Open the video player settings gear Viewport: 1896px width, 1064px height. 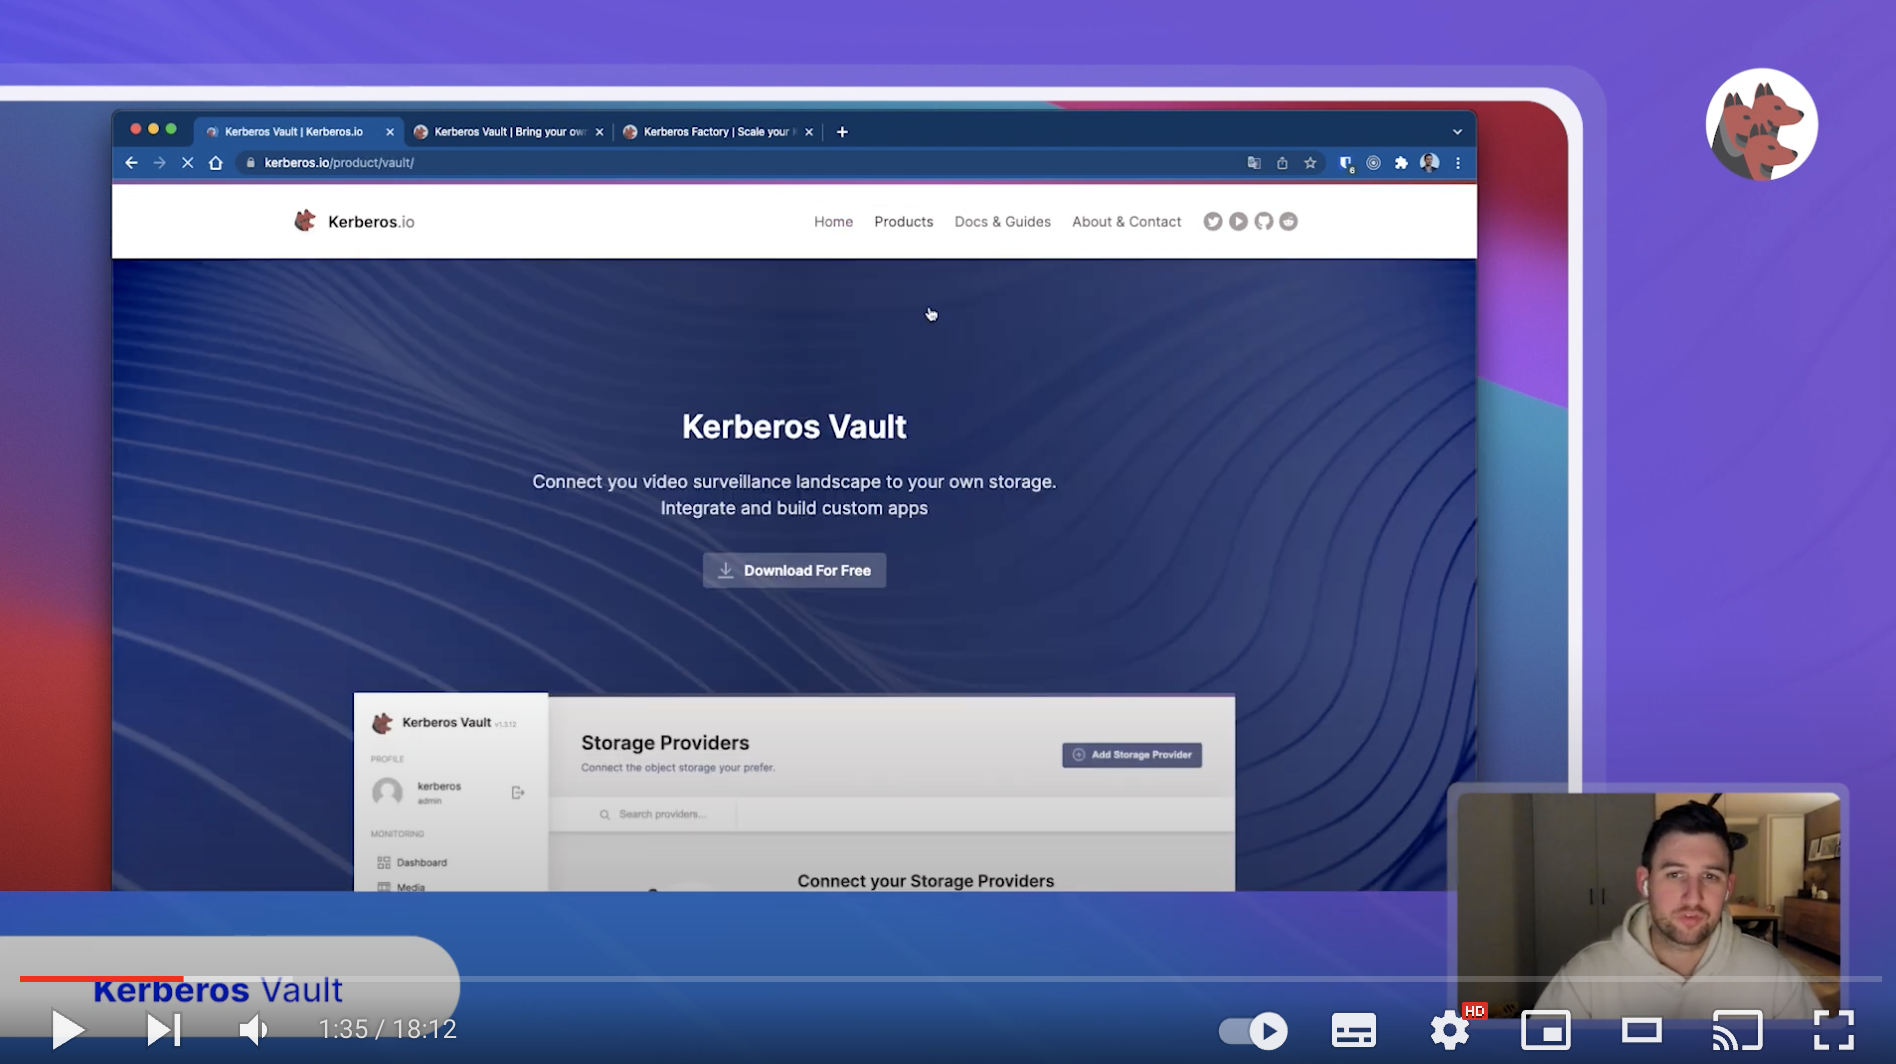pos(1449,1029)
